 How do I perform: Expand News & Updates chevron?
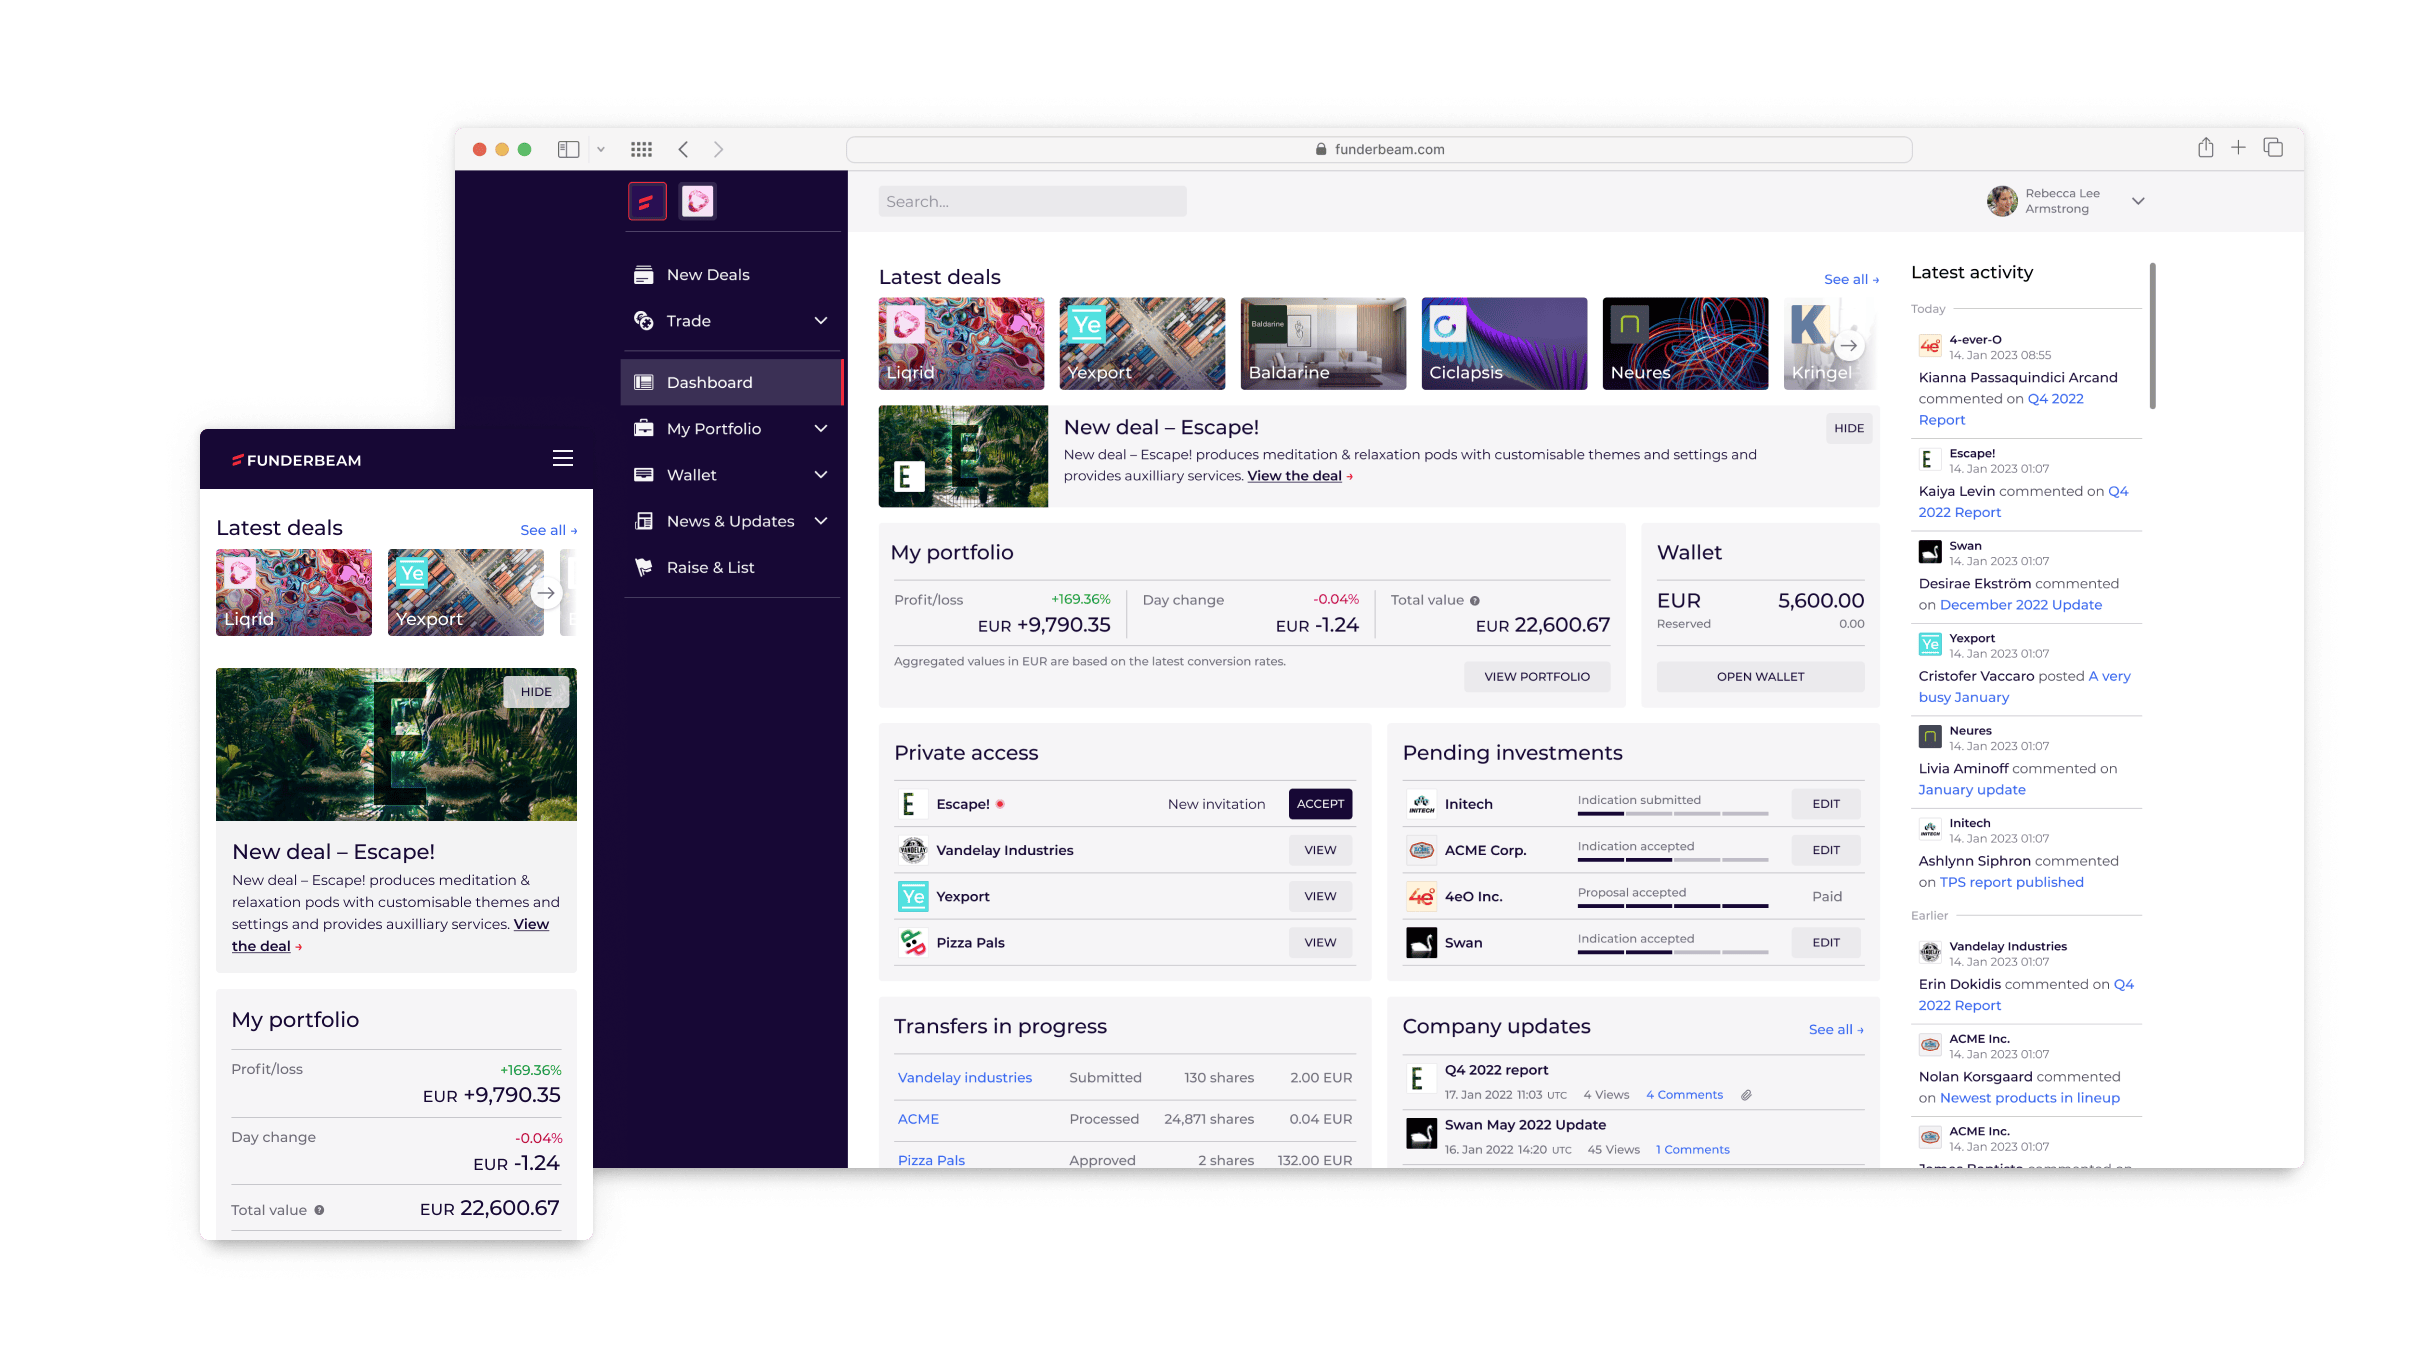click(x=821, y=521)
